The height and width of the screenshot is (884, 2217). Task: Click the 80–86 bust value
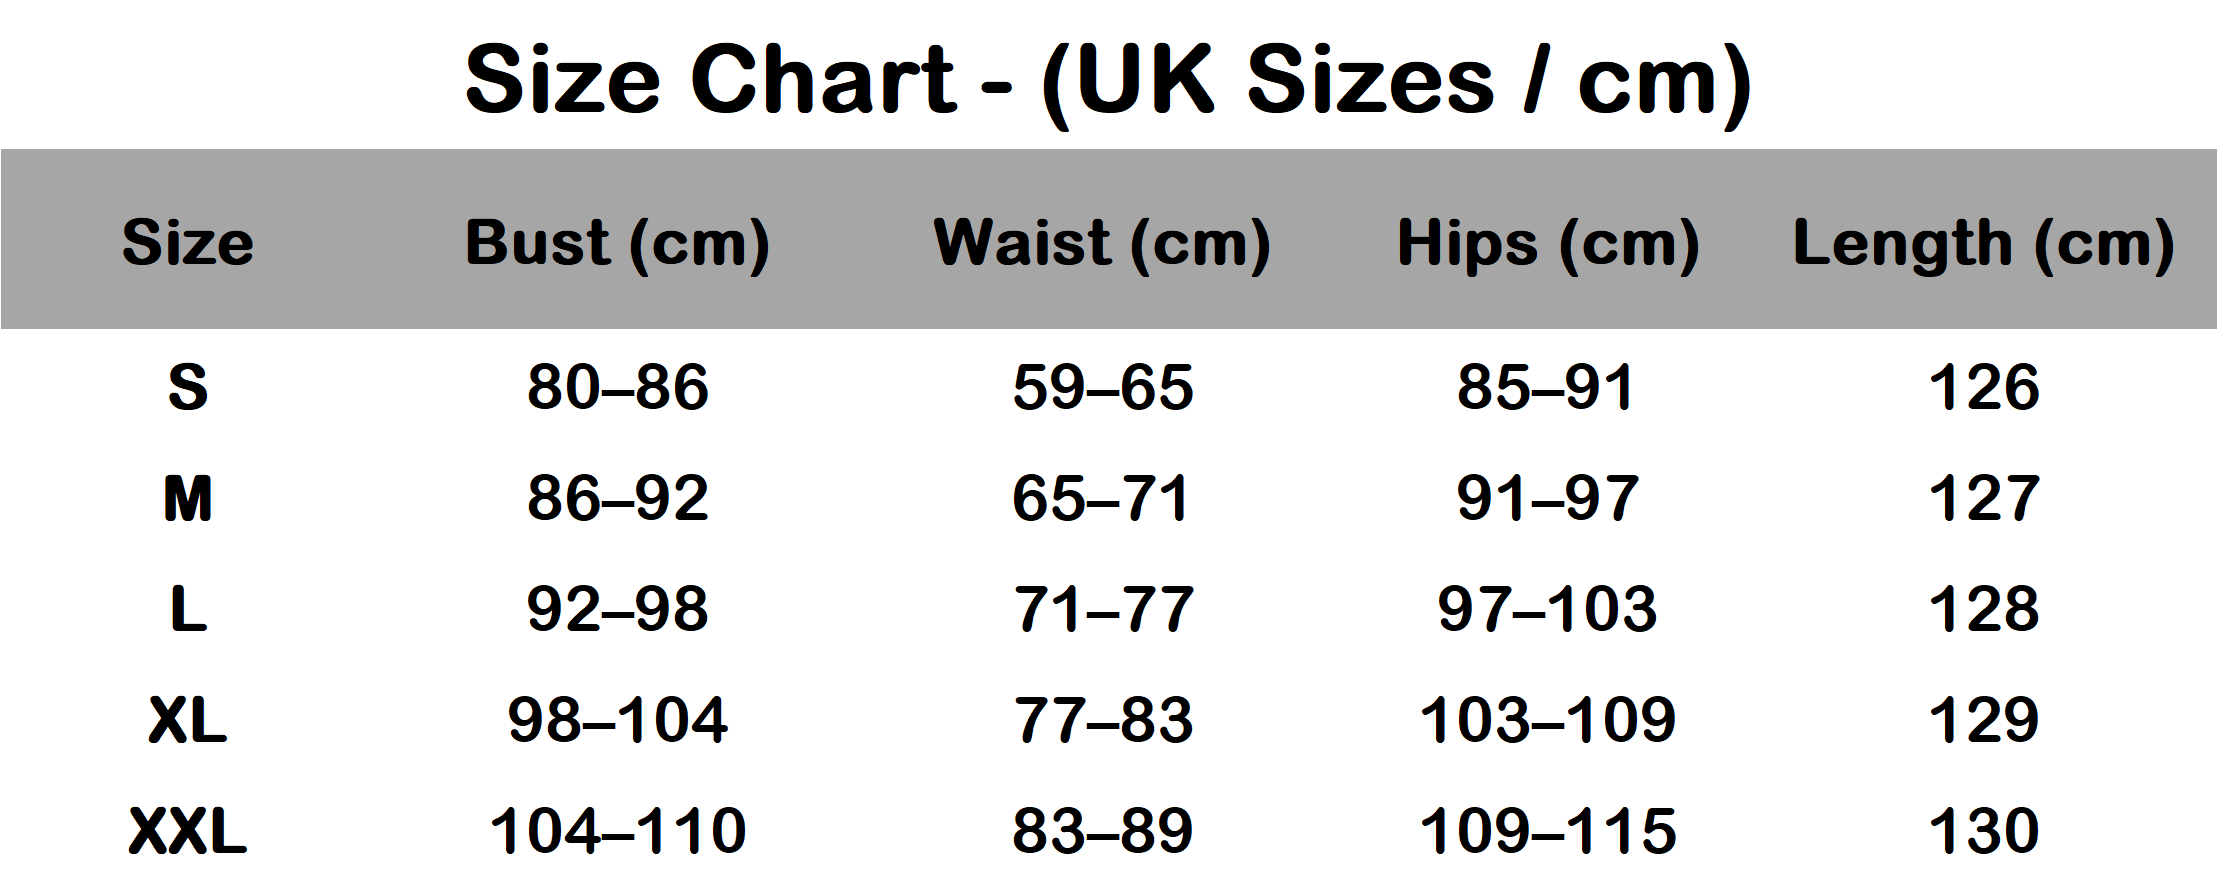pyautogui.click(x=617, y=388)
